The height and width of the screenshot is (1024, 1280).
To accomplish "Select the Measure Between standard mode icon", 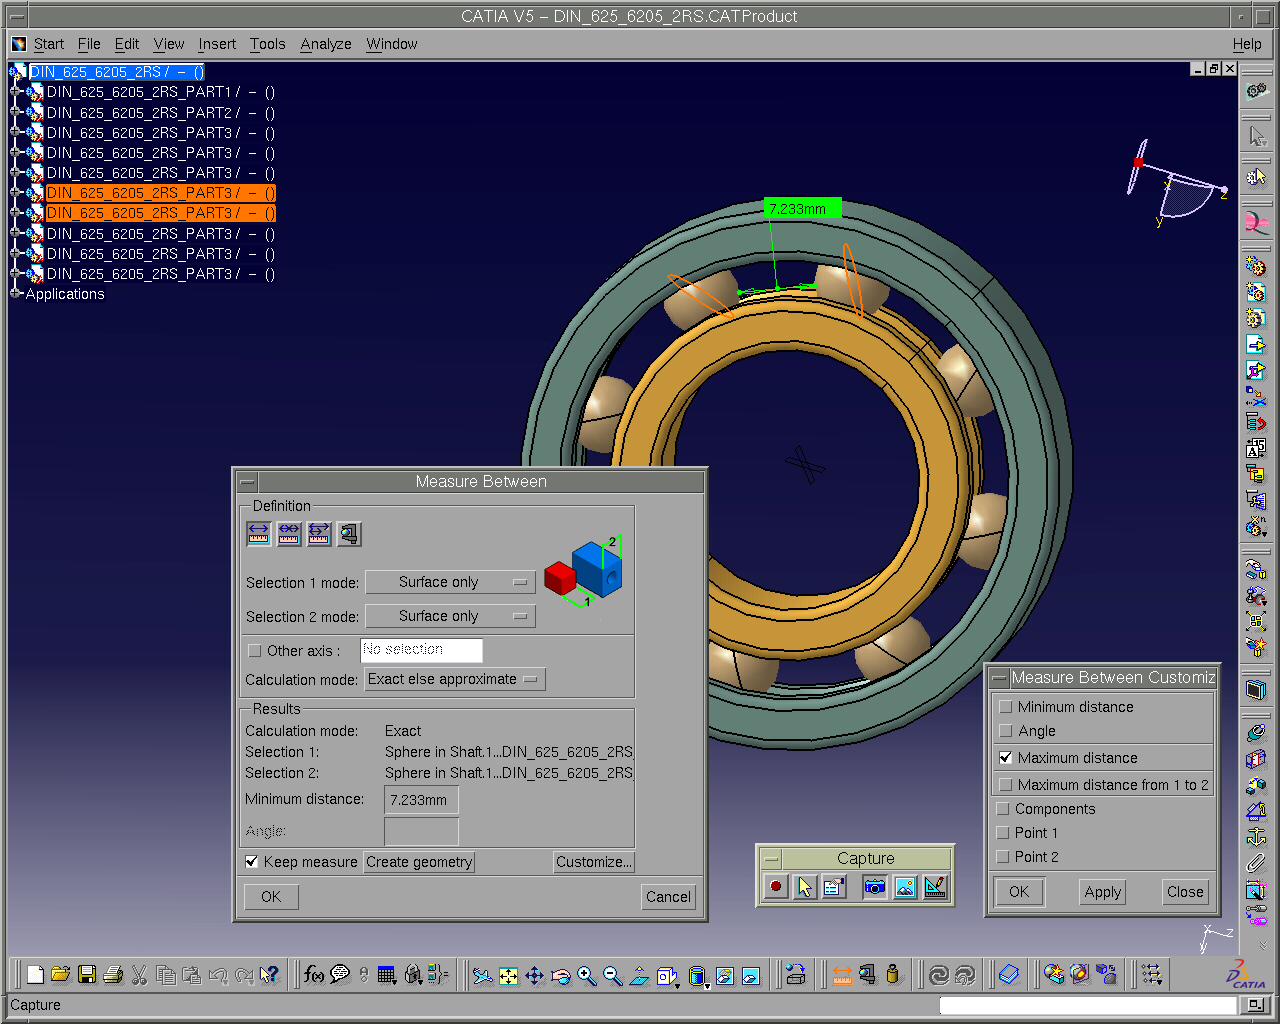I will [x=259, y=534].
